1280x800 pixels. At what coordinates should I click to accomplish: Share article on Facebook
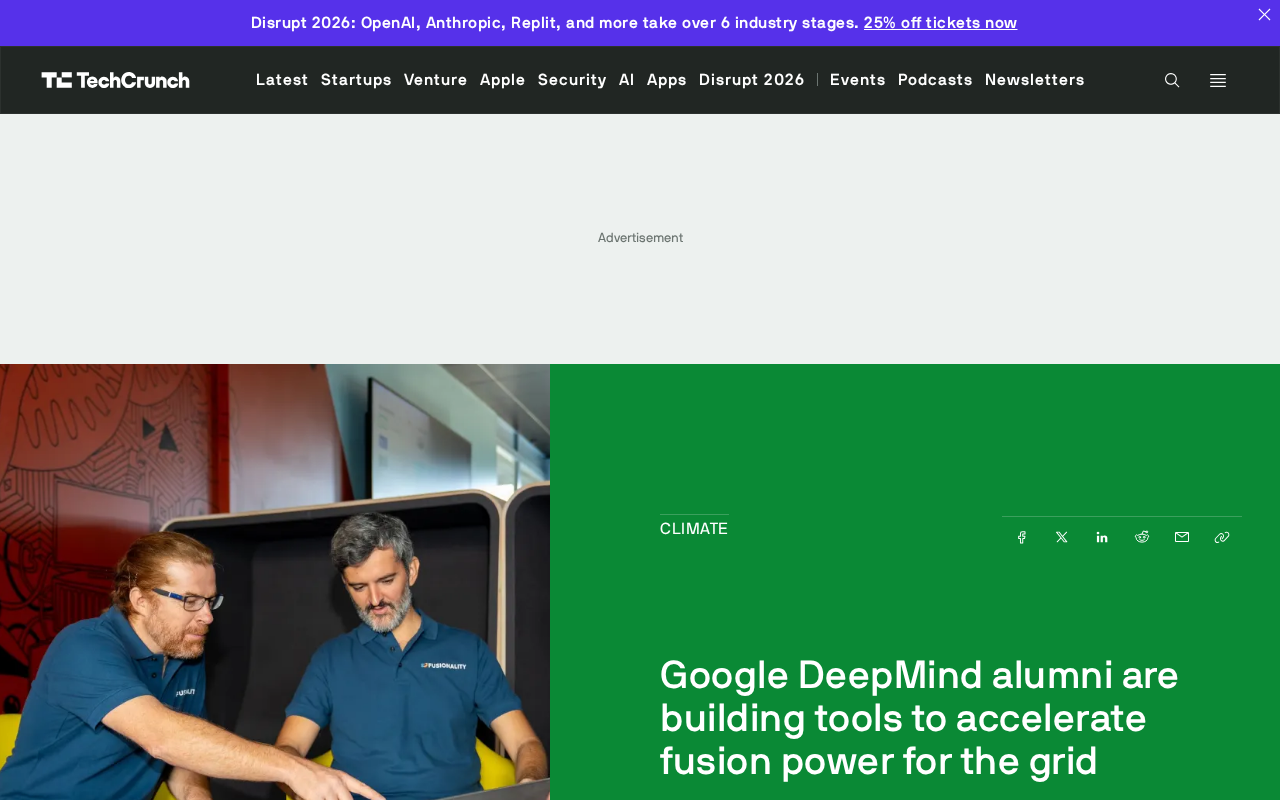[1022, 537]
